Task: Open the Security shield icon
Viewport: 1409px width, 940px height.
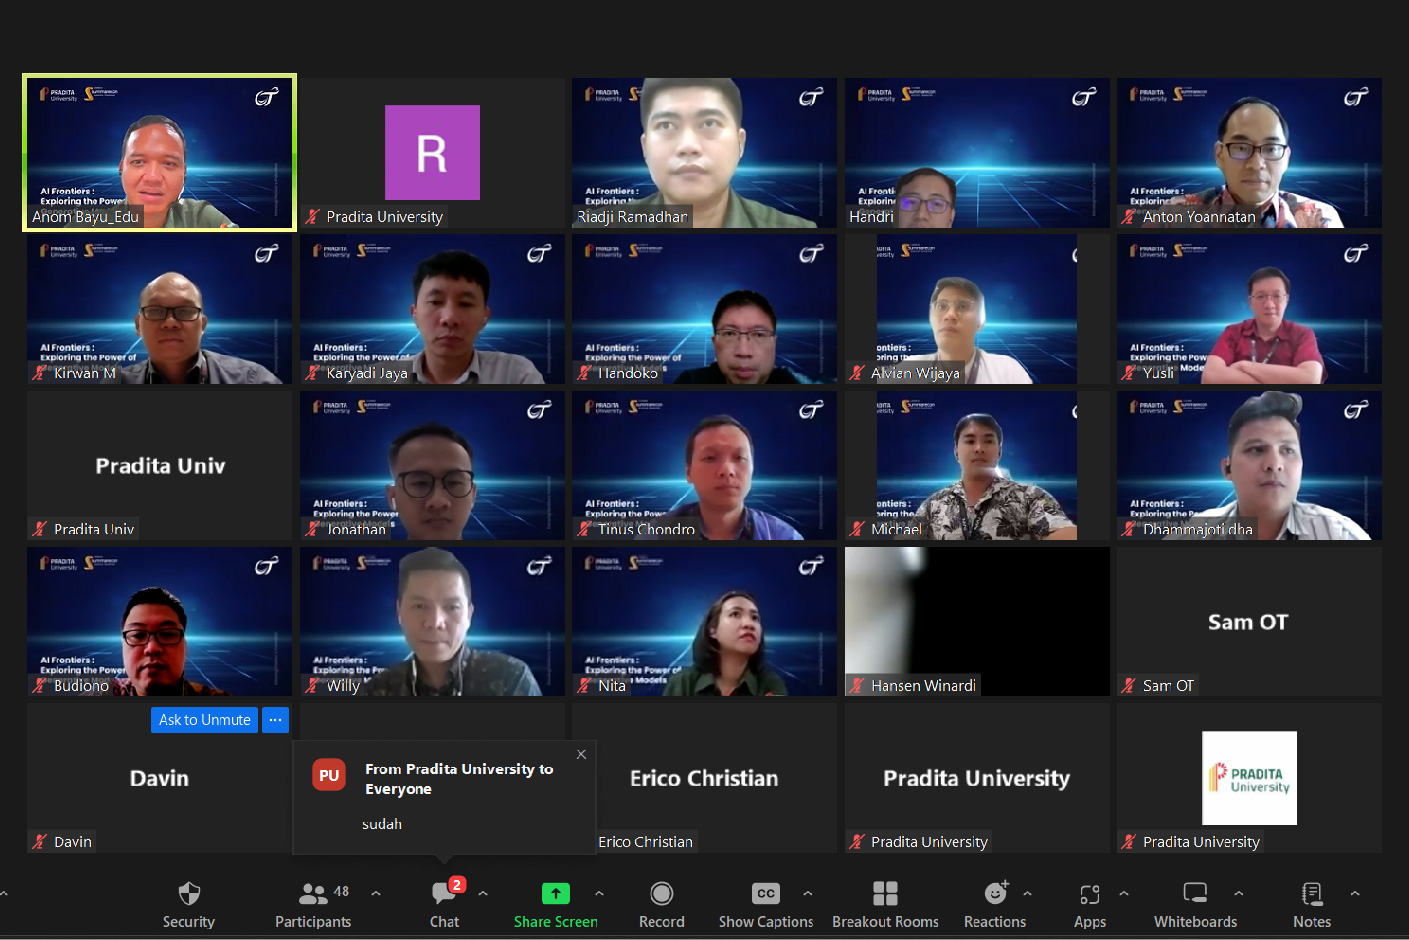Action: point(189,894)
